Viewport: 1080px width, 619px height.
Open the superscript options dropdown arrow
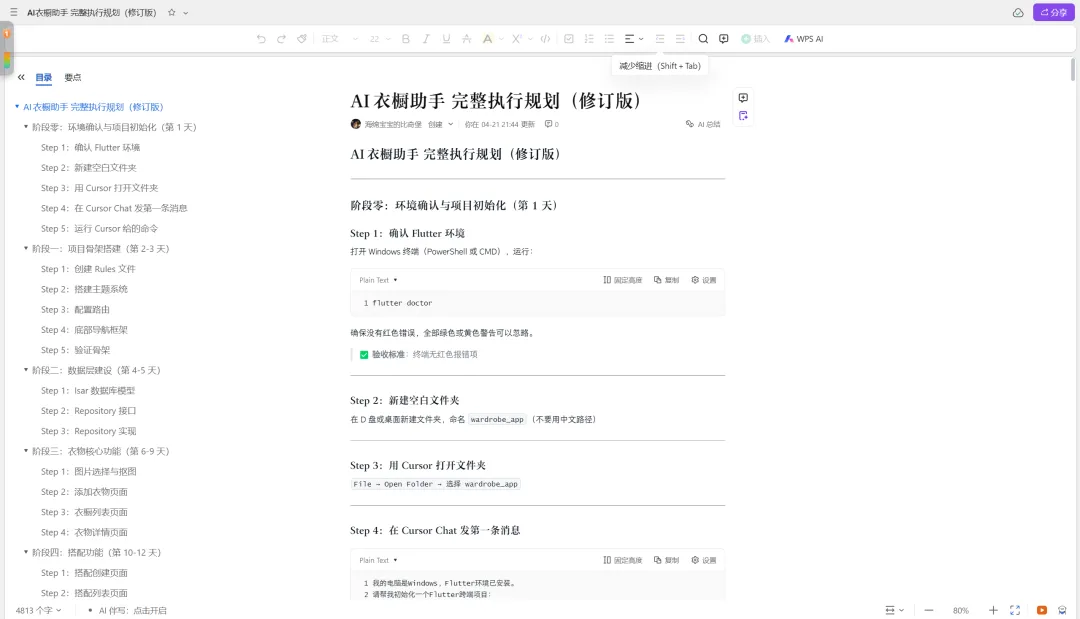(530, 39)
